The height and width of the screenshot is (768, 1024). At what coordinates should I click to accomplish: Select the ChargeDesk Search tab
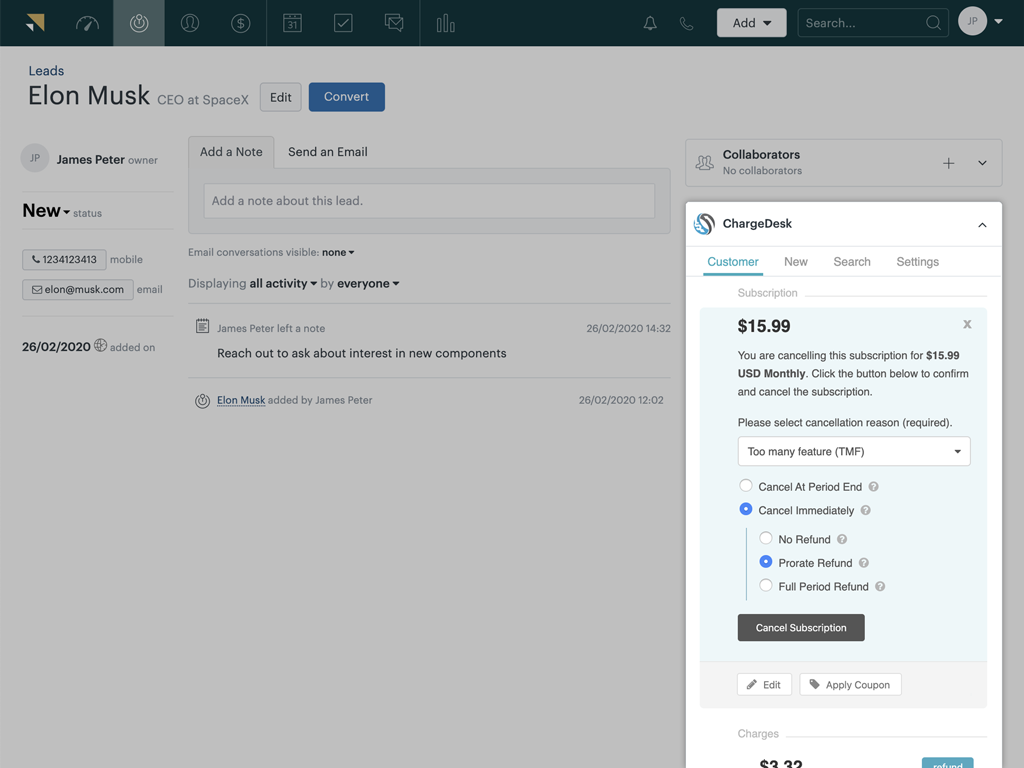[852, 262]
